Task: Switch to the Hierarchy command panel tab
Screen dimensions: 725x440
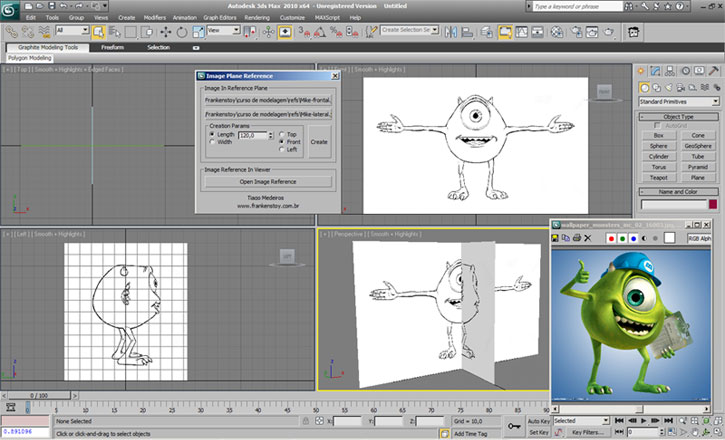Action: (x=670, y=71)
